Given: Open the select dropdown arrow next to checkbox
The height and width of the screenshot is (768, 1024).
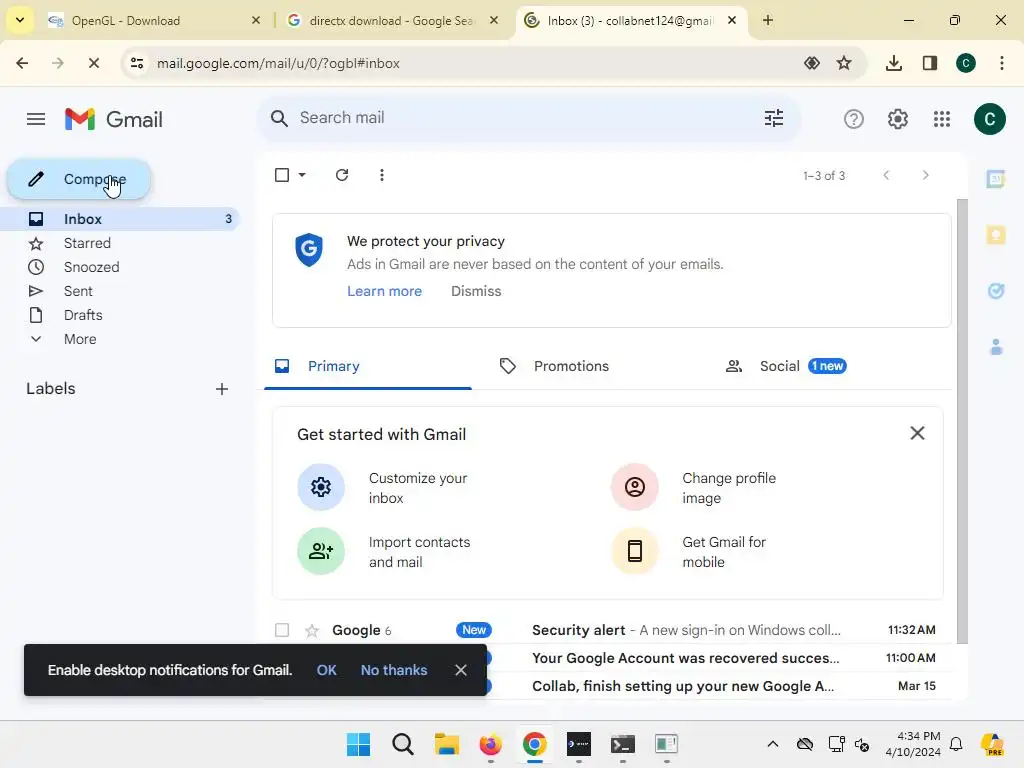Looking at the screenshot, I should (302, 175).
